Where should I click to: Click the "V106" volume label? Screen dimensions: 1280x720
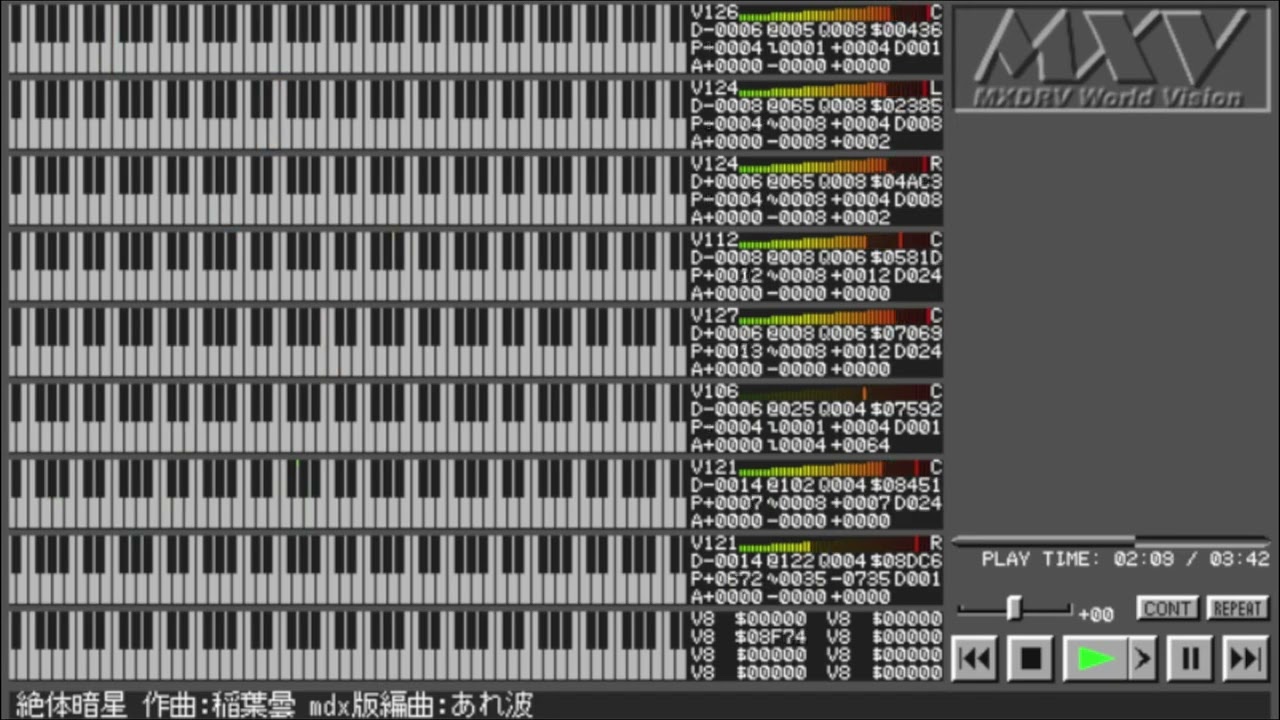(714, 392)
